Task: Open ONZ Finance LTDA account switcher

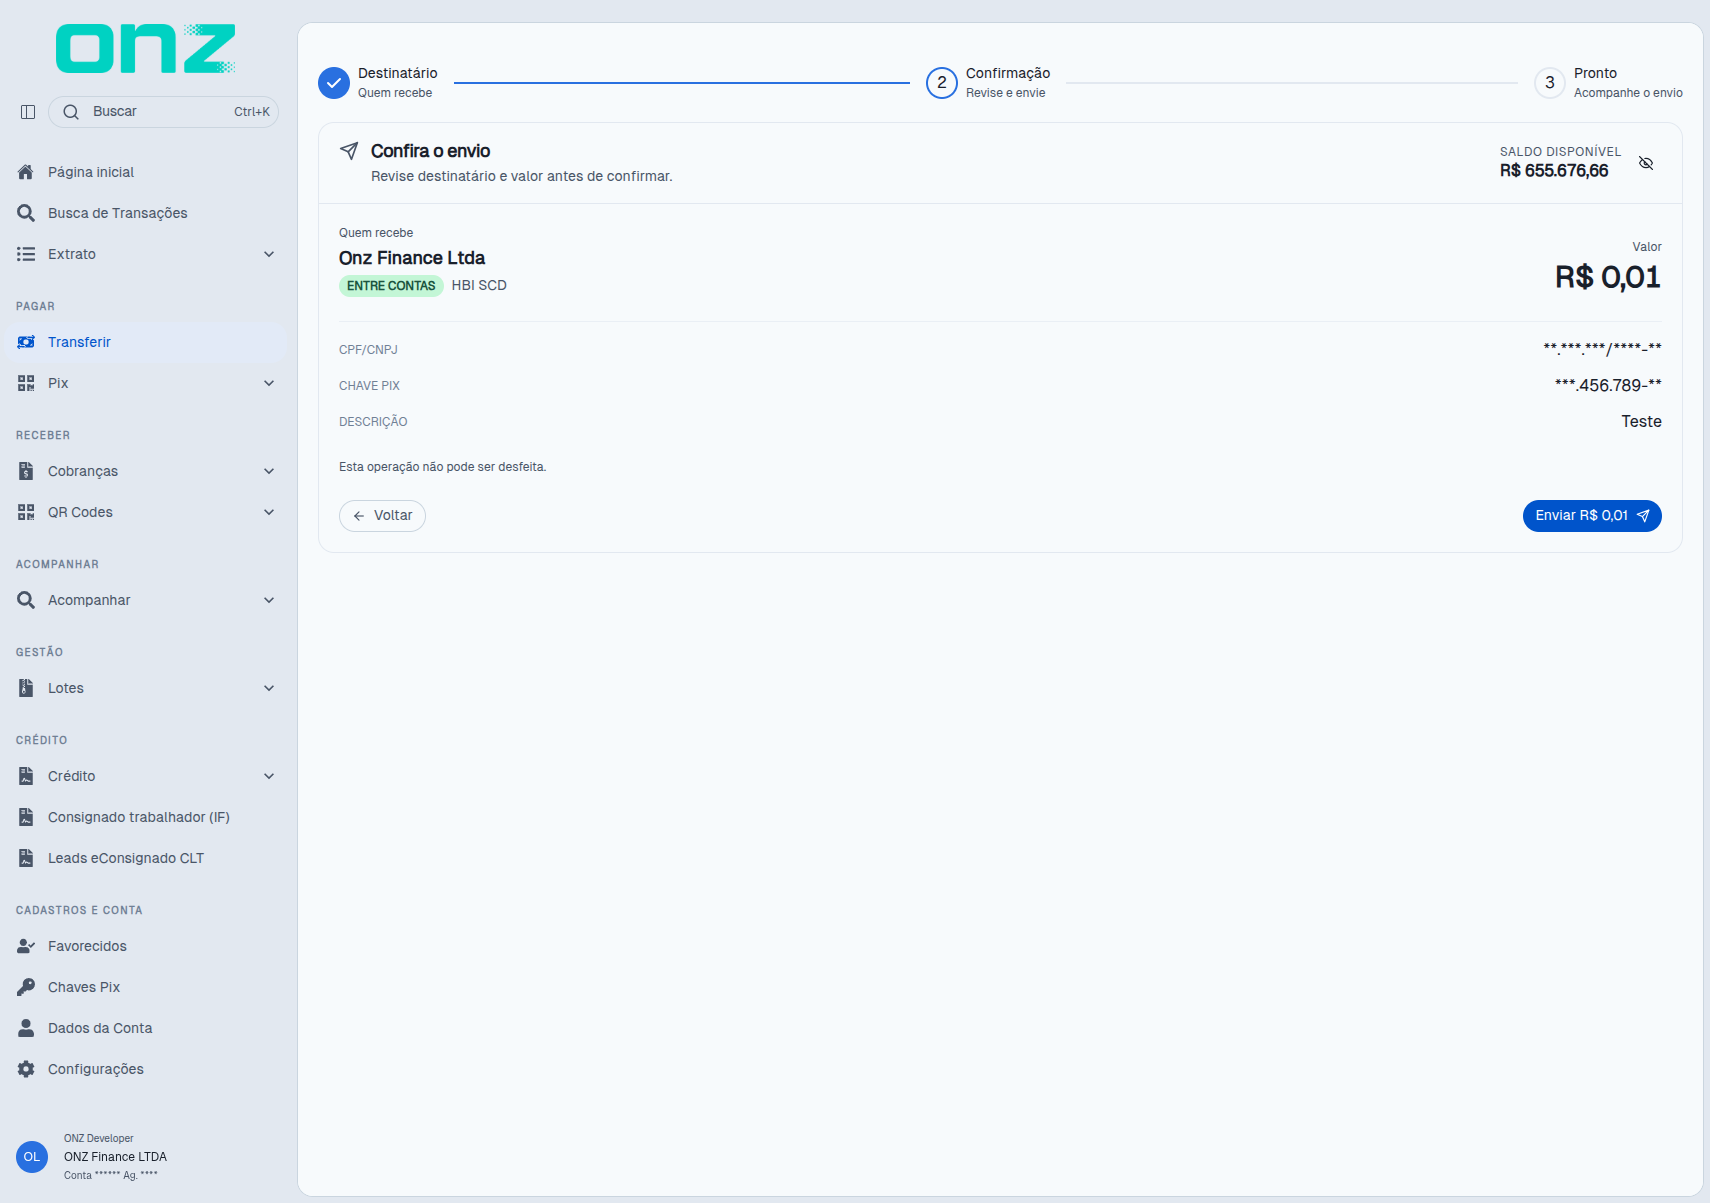Action: pyautogui.click(x=146, y=1157)
